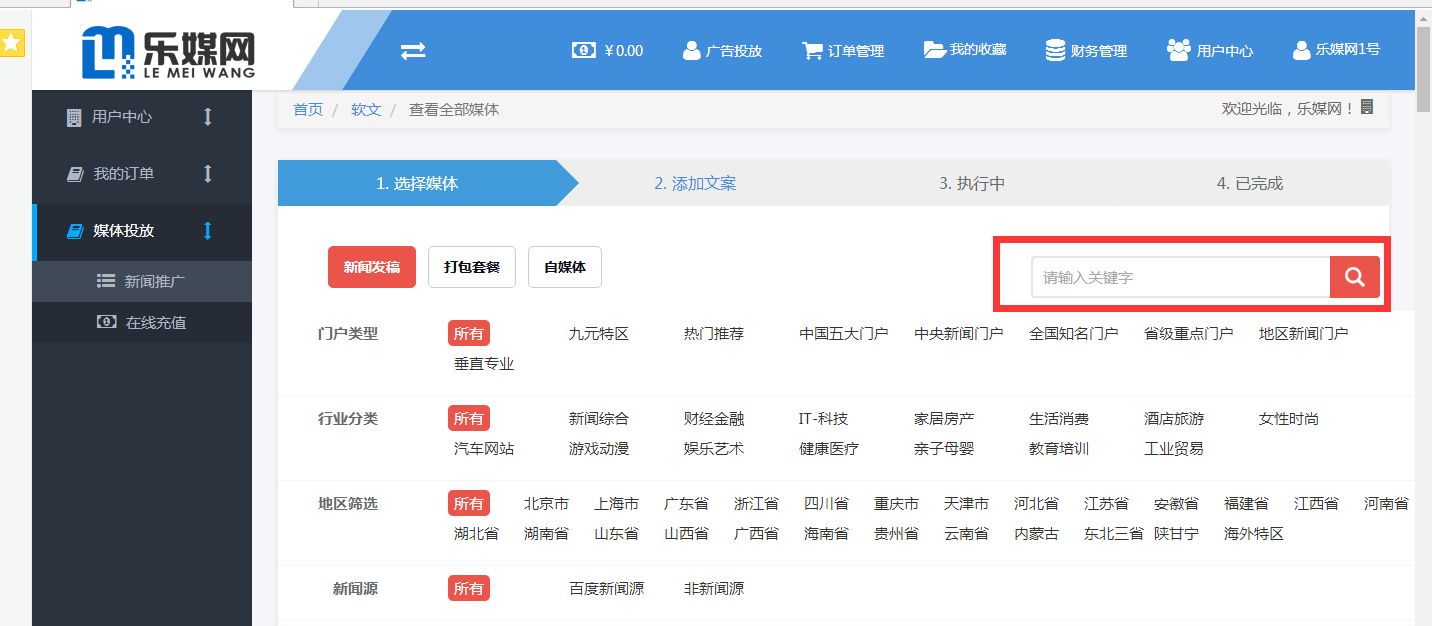
Task: Select 所有 in 新闻源 filter
Action: [x=469, y=589]
